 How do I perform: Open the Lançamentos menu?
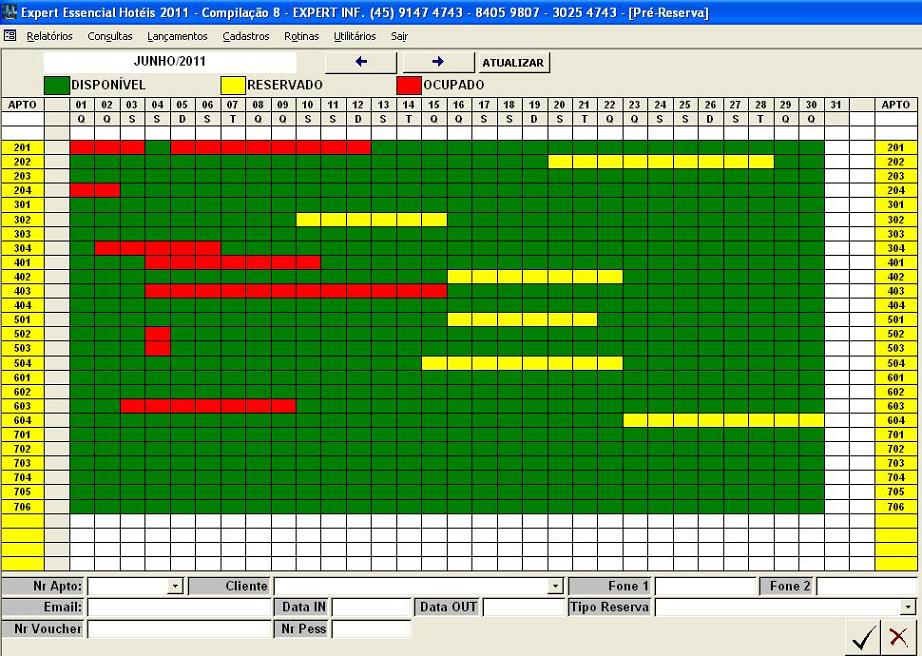(x=177, y=36)
